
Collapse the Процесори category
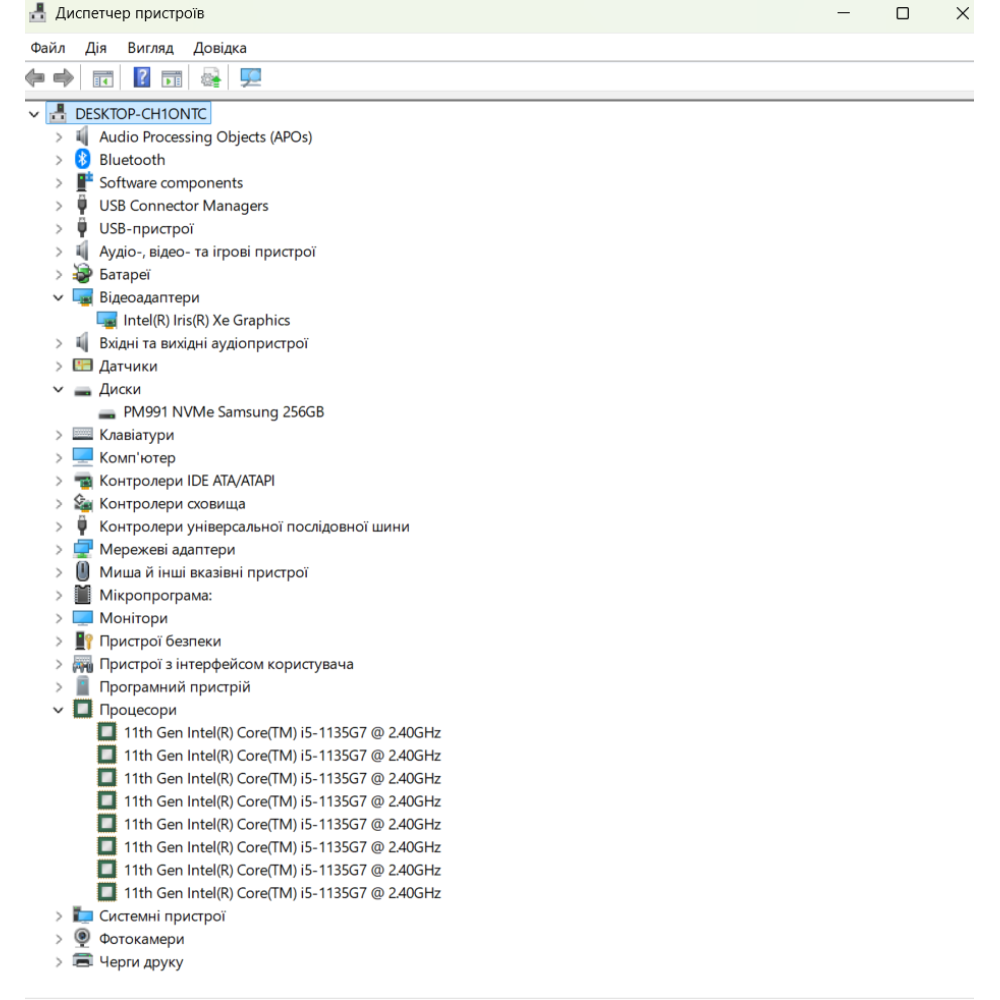[x=59, y=710]
